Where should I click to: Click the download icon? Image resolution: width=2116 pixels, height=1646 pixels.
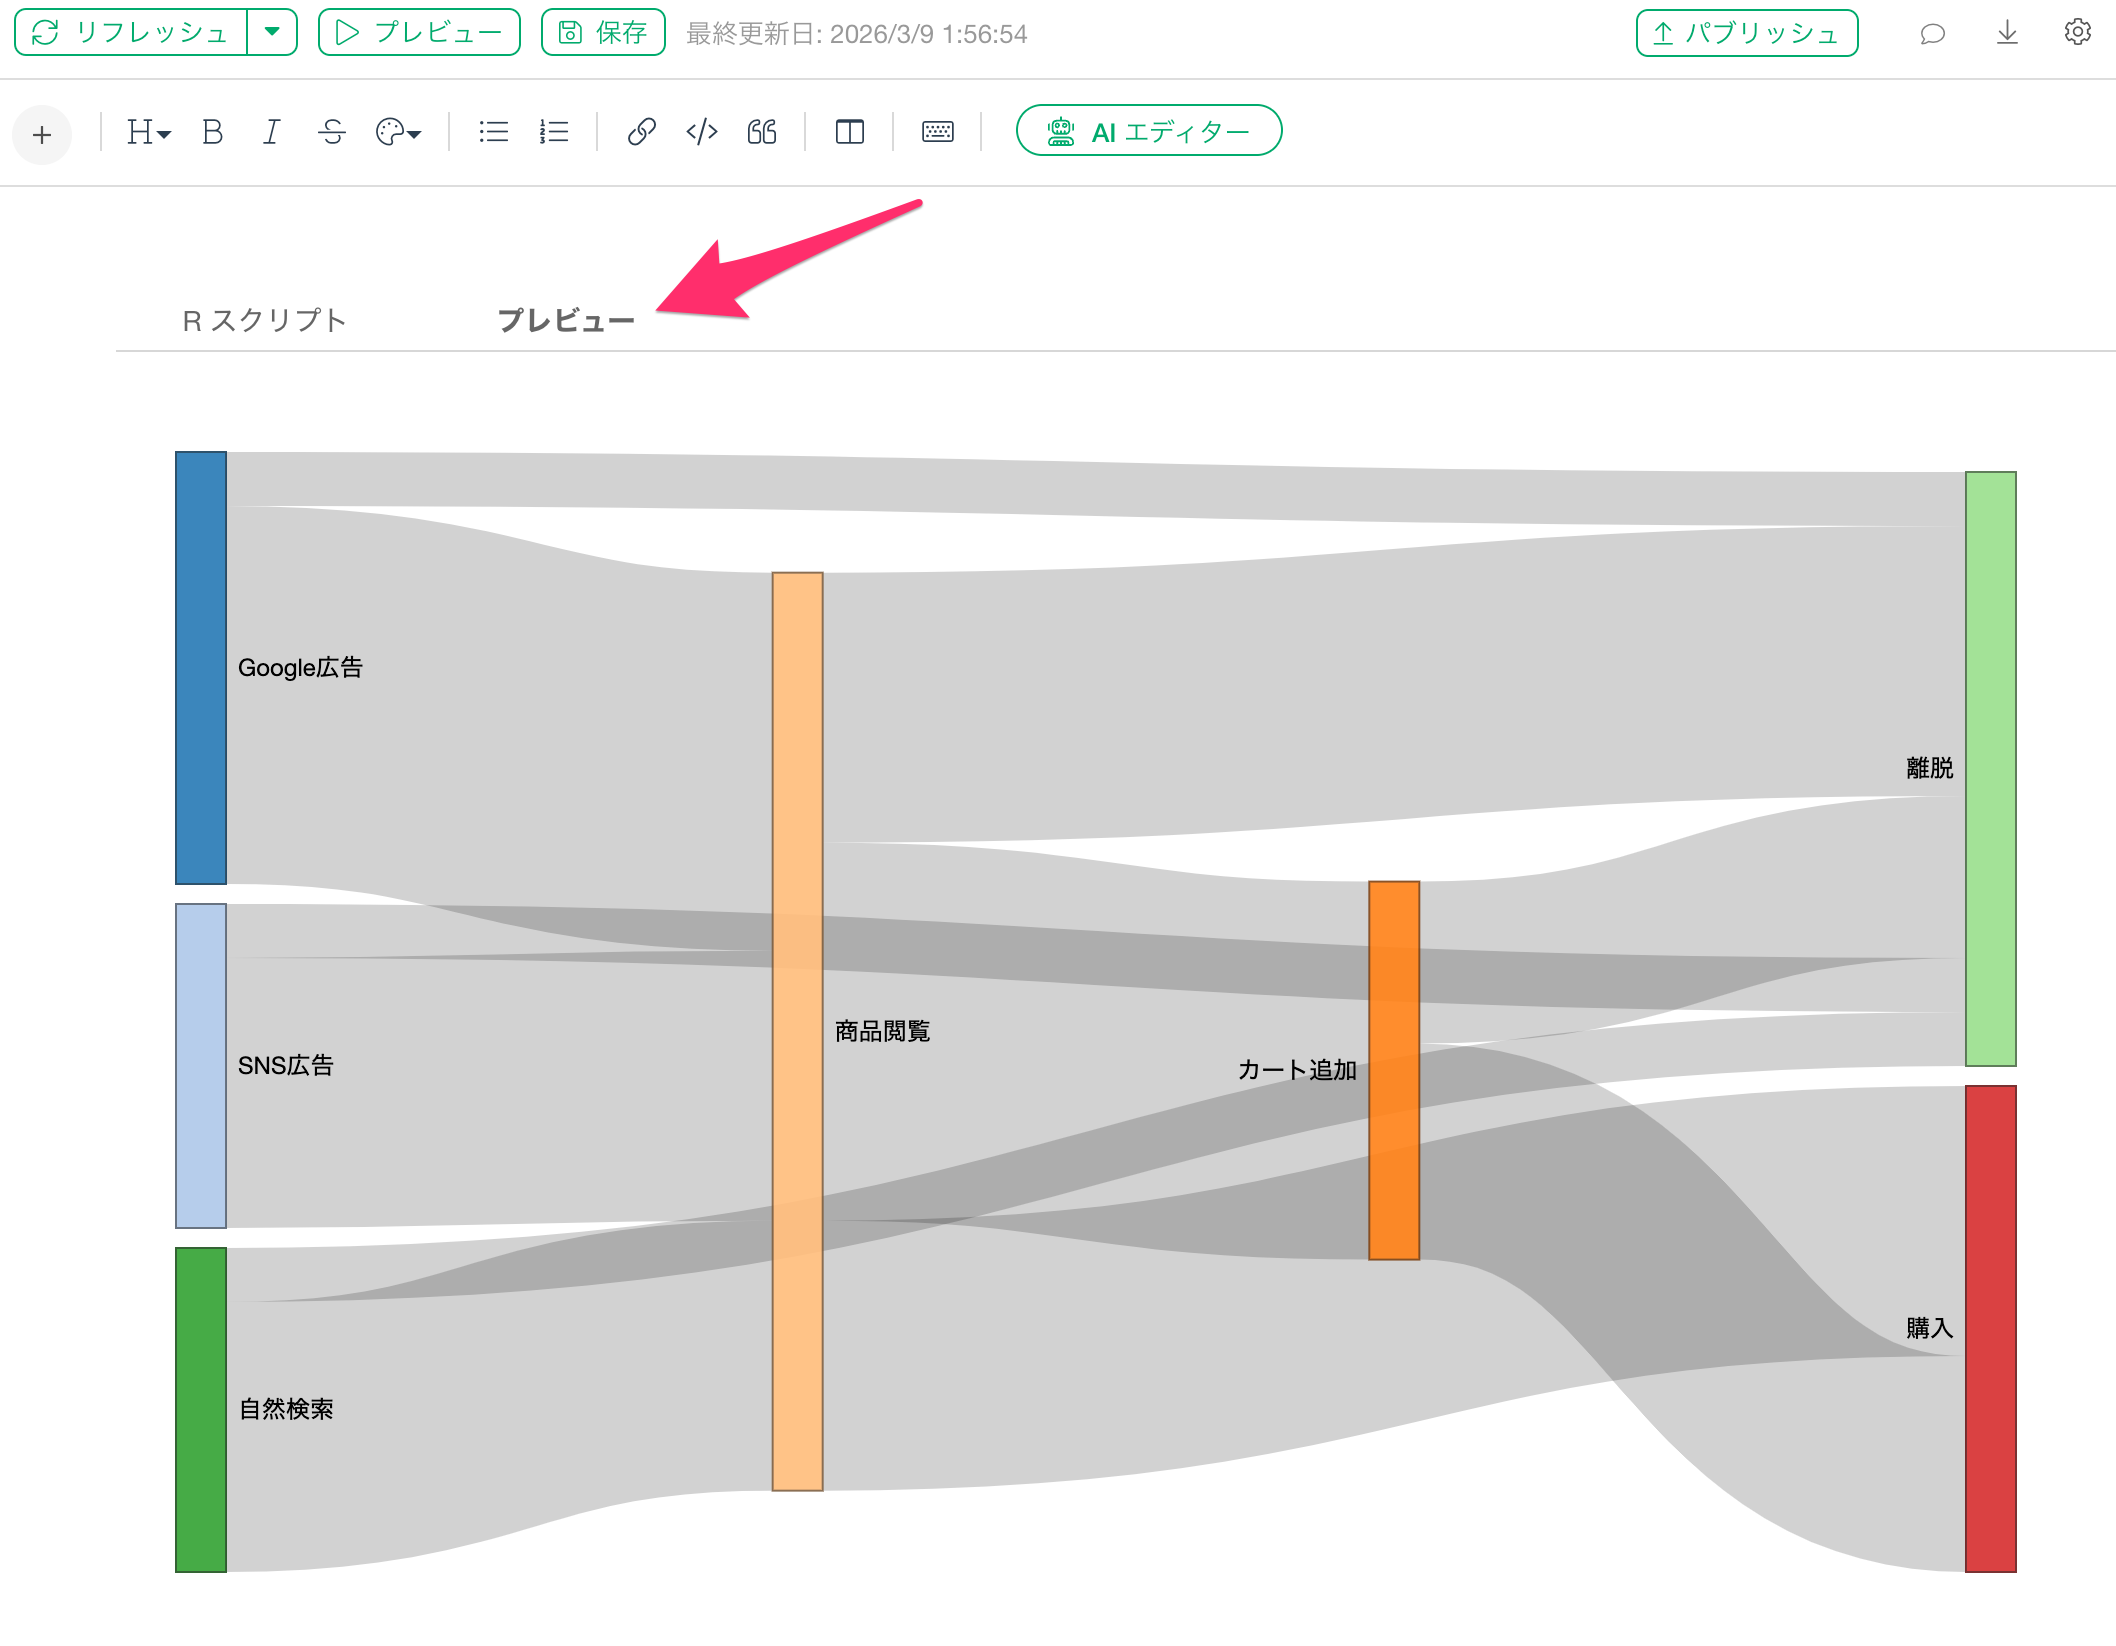pos(2006,33)
